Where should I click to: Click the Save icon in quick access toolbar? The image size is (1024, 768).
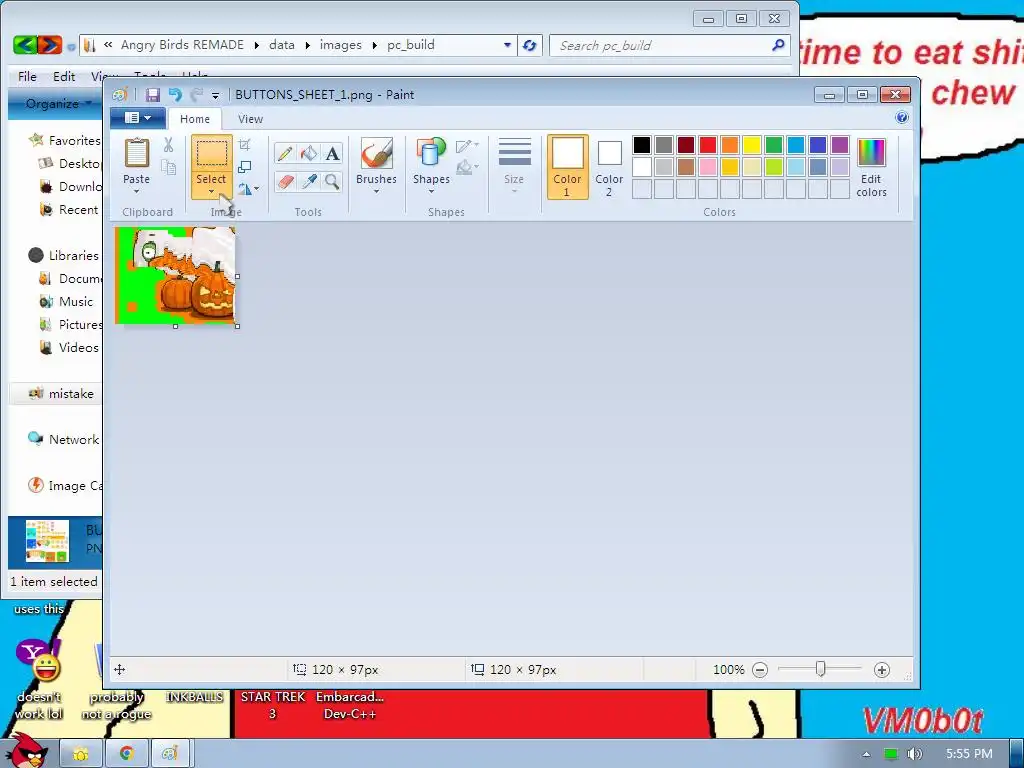click(x=153, y=95)
